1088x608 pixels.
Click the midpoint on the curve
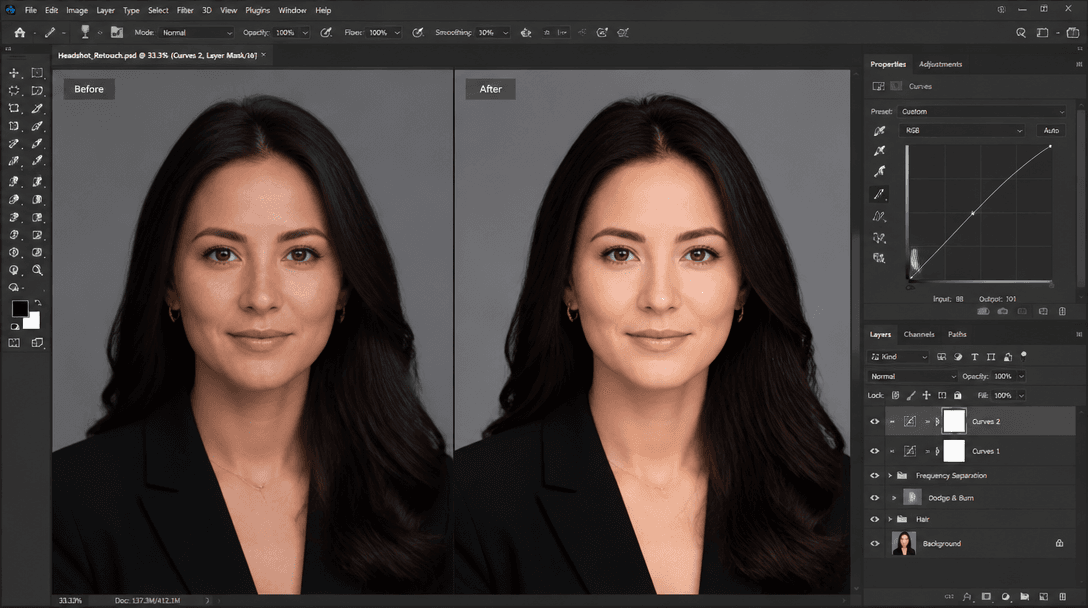973,213
